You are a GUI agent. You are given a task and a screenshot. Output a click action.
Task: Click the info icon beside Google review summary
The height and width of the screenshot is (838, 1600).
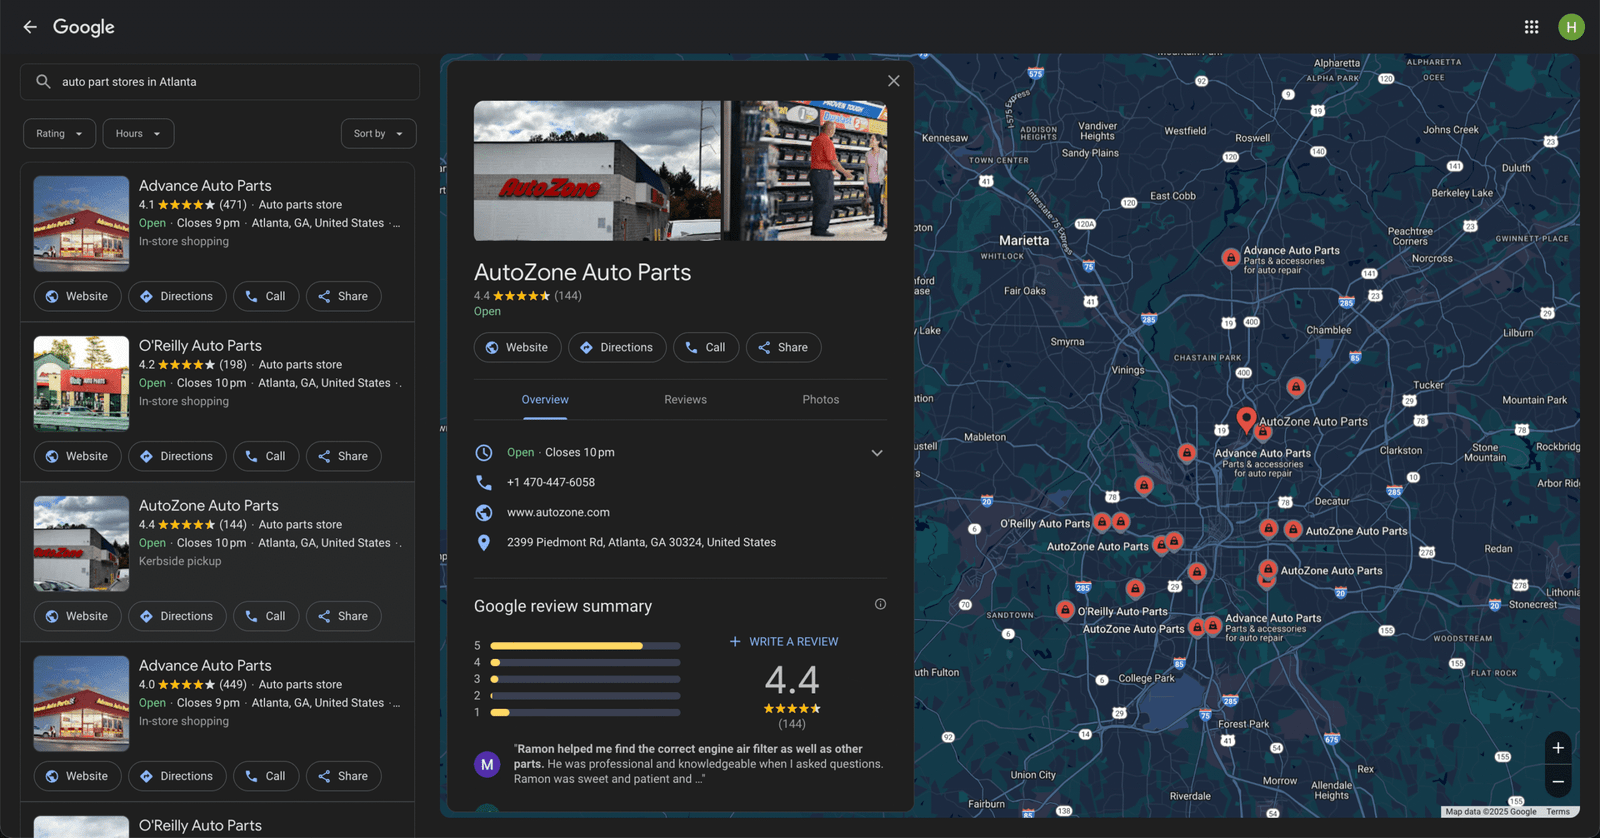[880, 604]
